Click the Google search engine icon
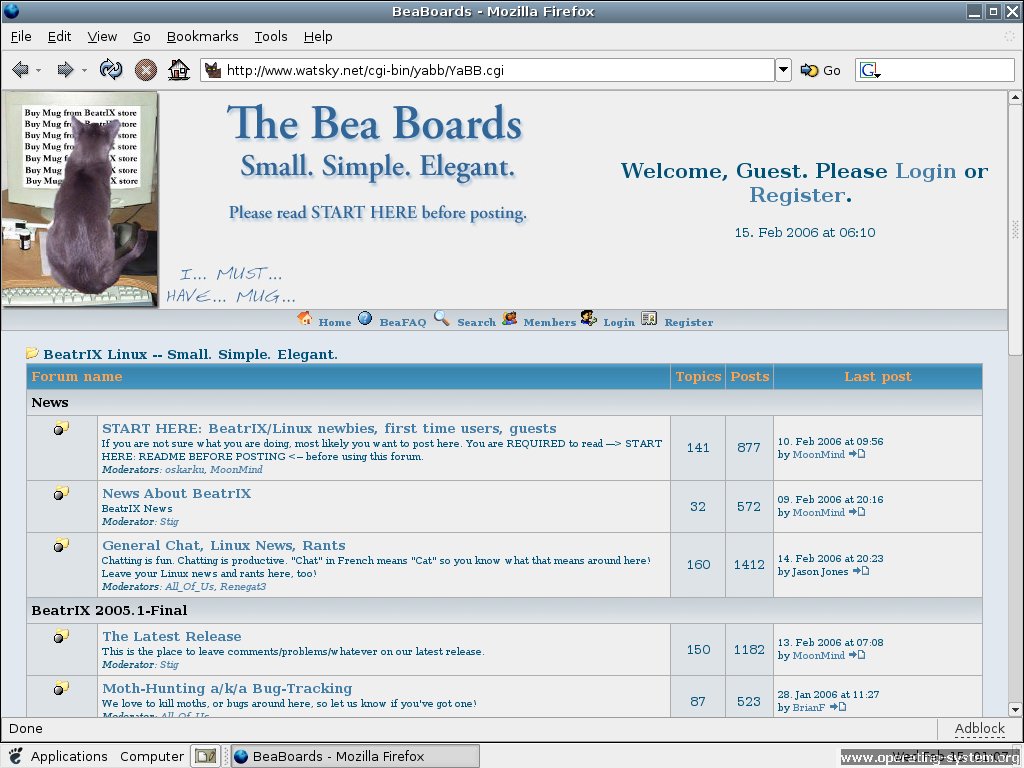 (x=870, y=70)
